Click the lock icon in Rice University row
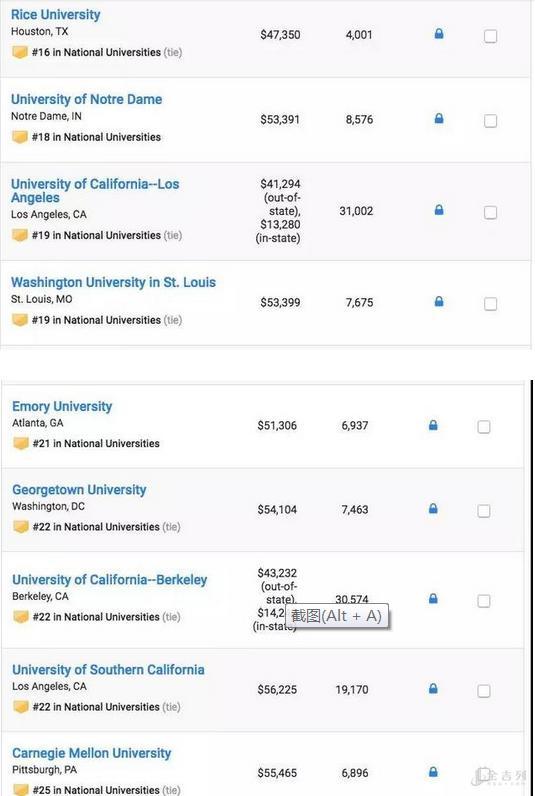Image resolution: width=535 pixels, height=796 pixels. click(x=439, y=34)
